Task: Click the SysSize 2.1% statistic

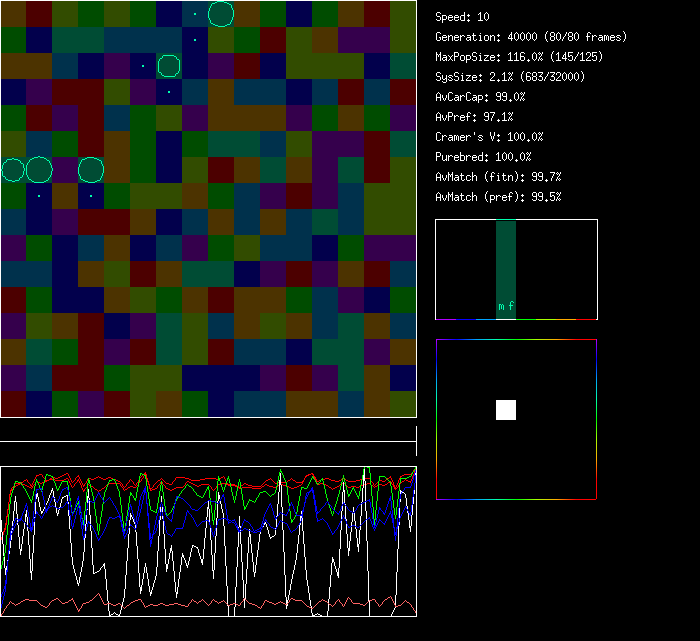Action: click(x=511, y=77)
